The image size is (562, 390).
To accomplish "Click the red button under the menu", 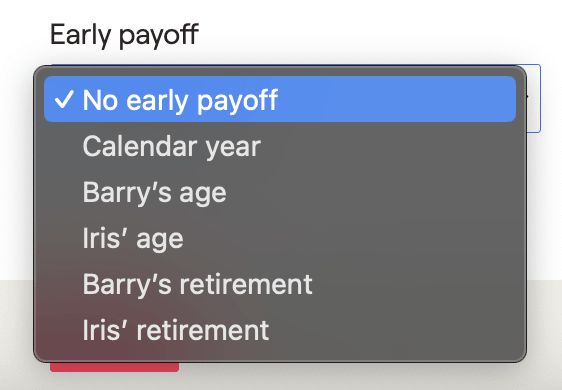I will click(x=114, y=367).
